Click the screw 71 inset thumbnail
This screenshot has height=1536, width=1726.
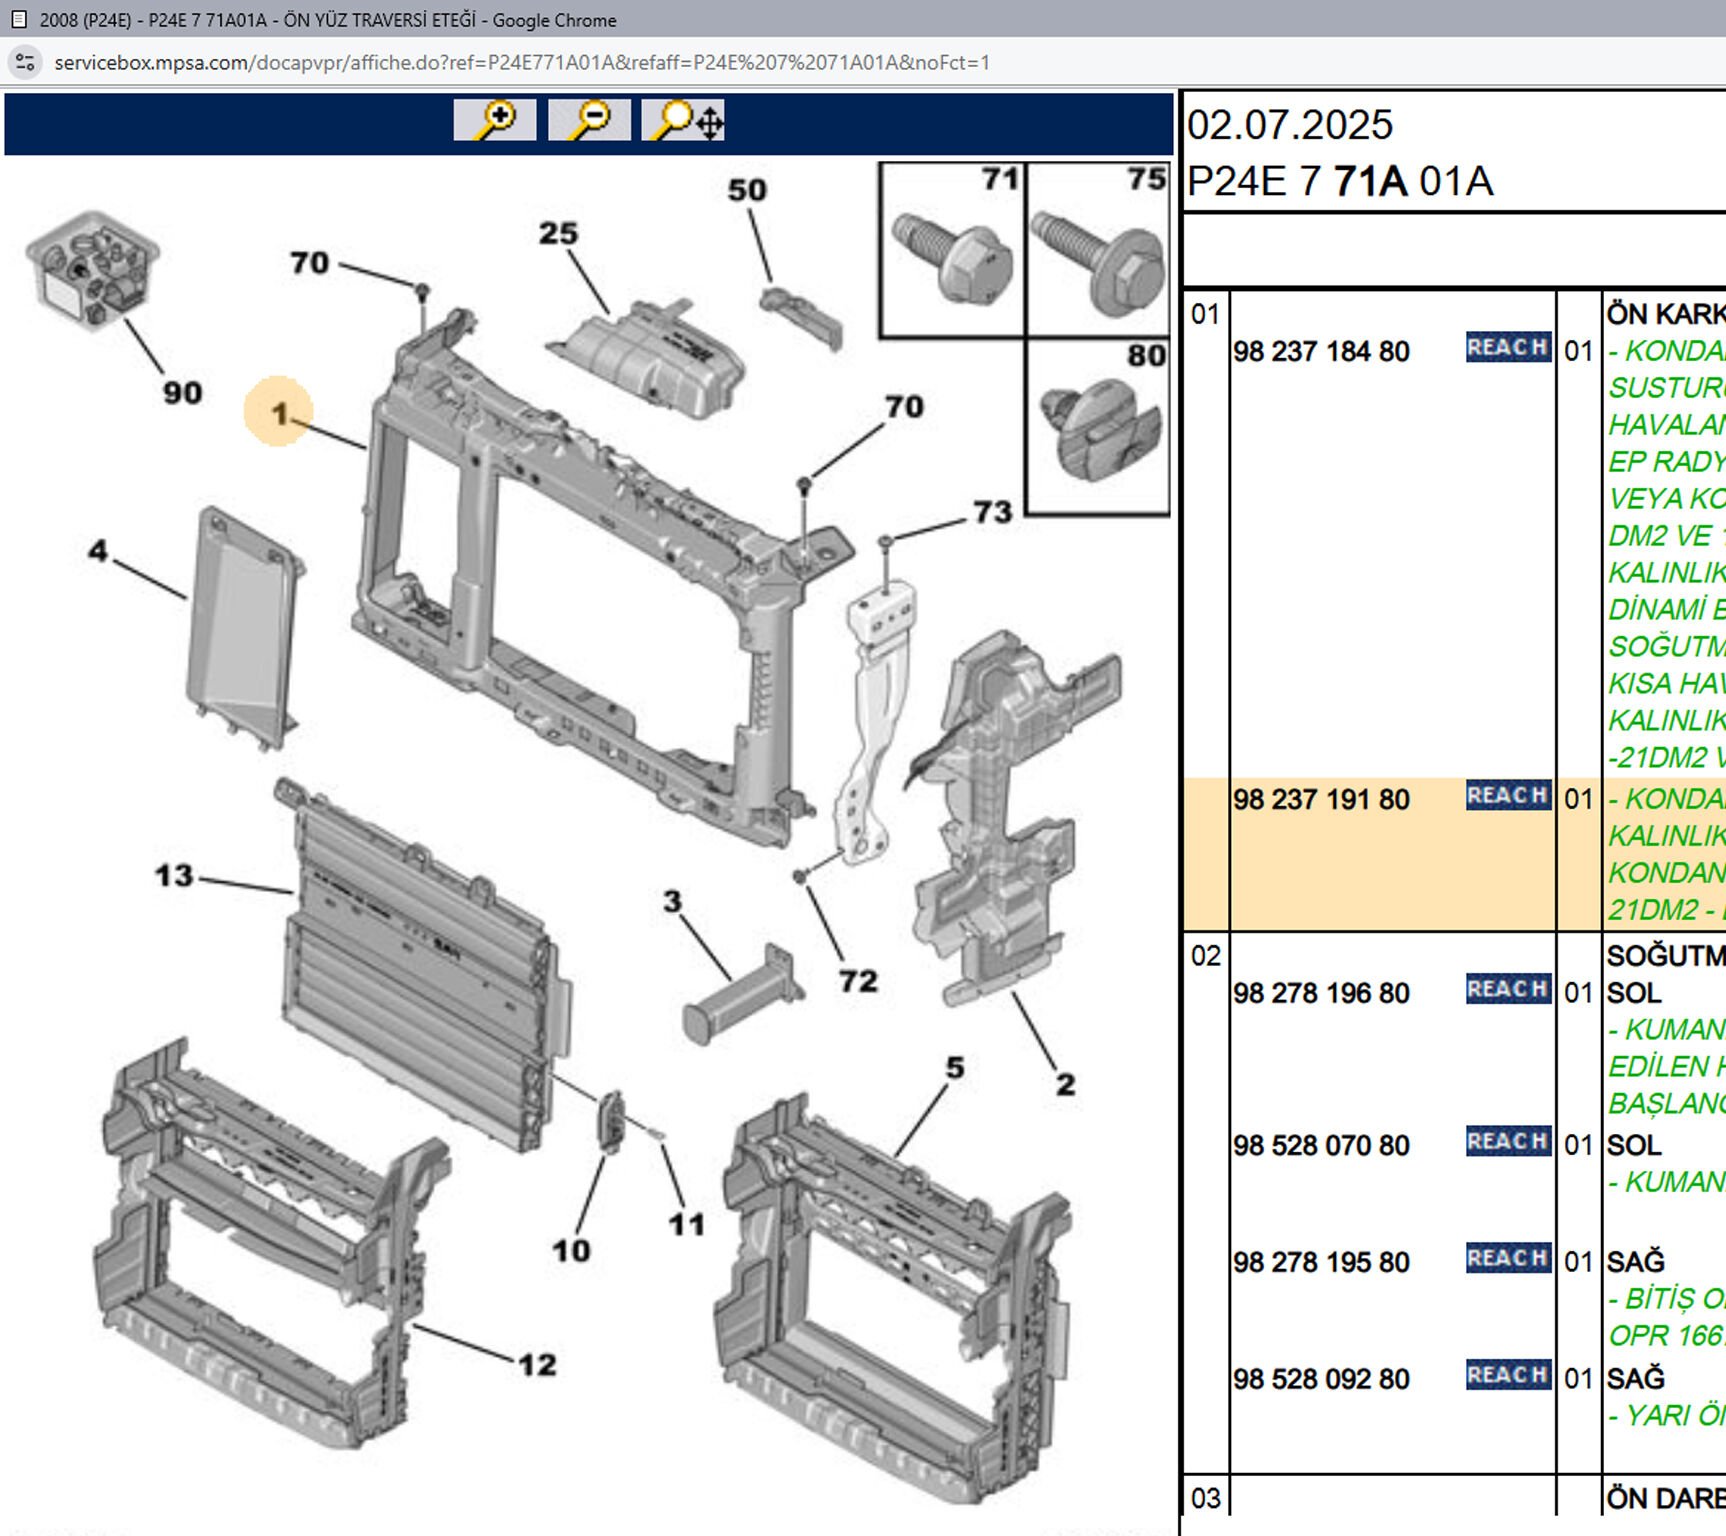(x=953, y=251)
